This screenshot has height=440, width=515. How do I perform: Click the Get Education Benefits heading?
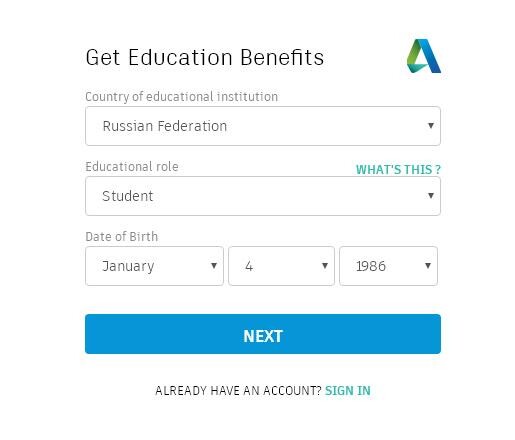(205, 57)
